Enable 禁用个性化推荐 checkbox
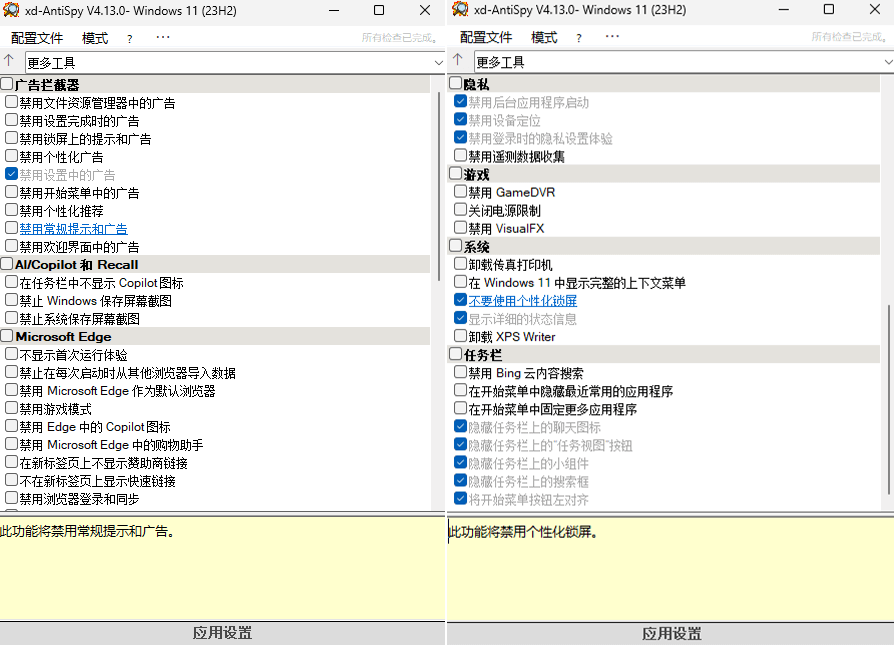 (x=11, y=210)
